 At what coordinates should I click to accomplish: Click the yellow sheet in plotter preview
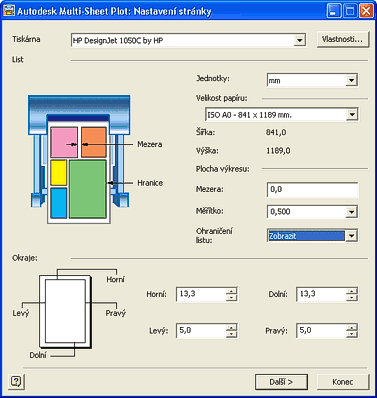pyautogui.click(x=59, y=173)
